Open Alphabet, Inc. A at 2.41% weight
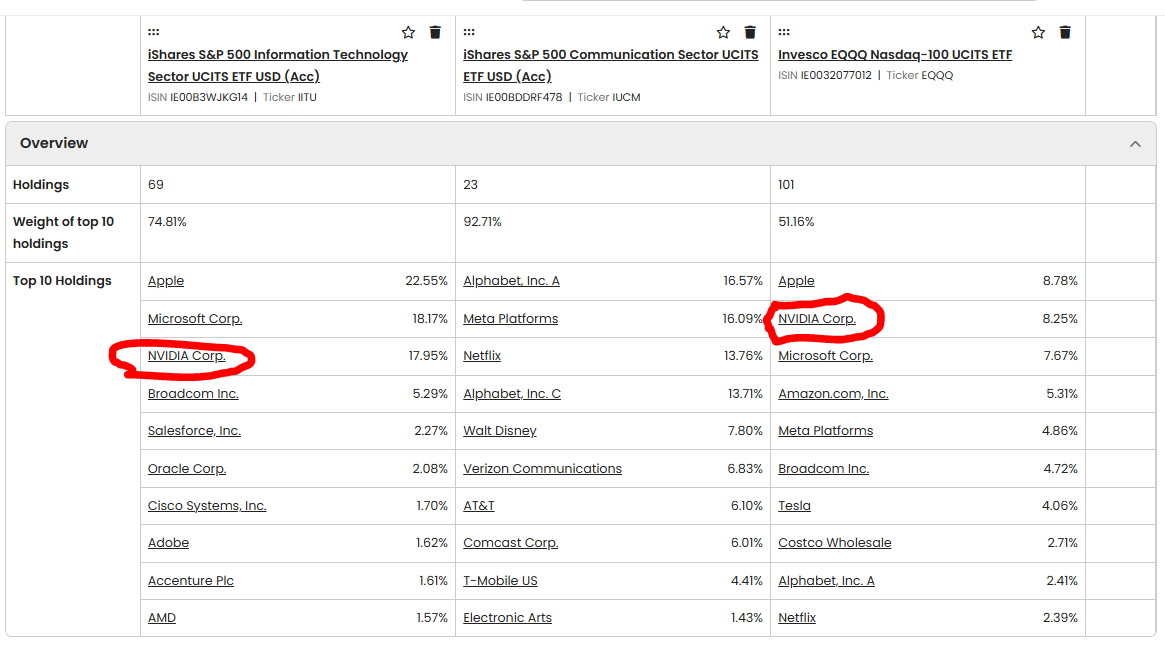The width and height of the screenshot is (1165, 650). pos(826,581)
